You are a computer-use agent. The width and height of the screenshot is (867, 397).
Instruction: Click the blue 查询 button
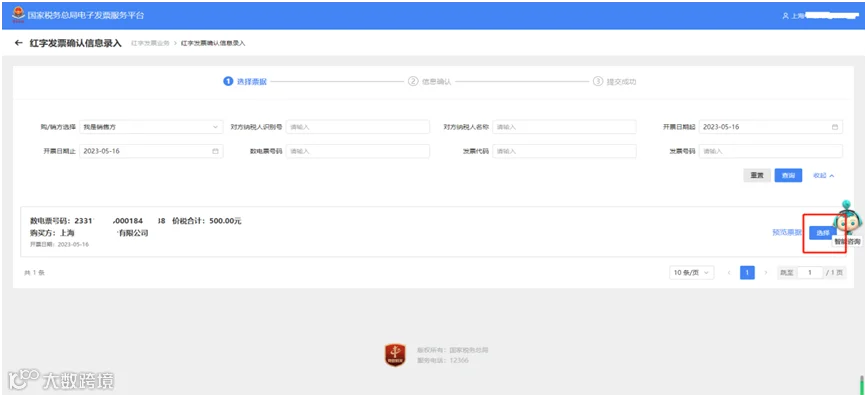[788, 175]
